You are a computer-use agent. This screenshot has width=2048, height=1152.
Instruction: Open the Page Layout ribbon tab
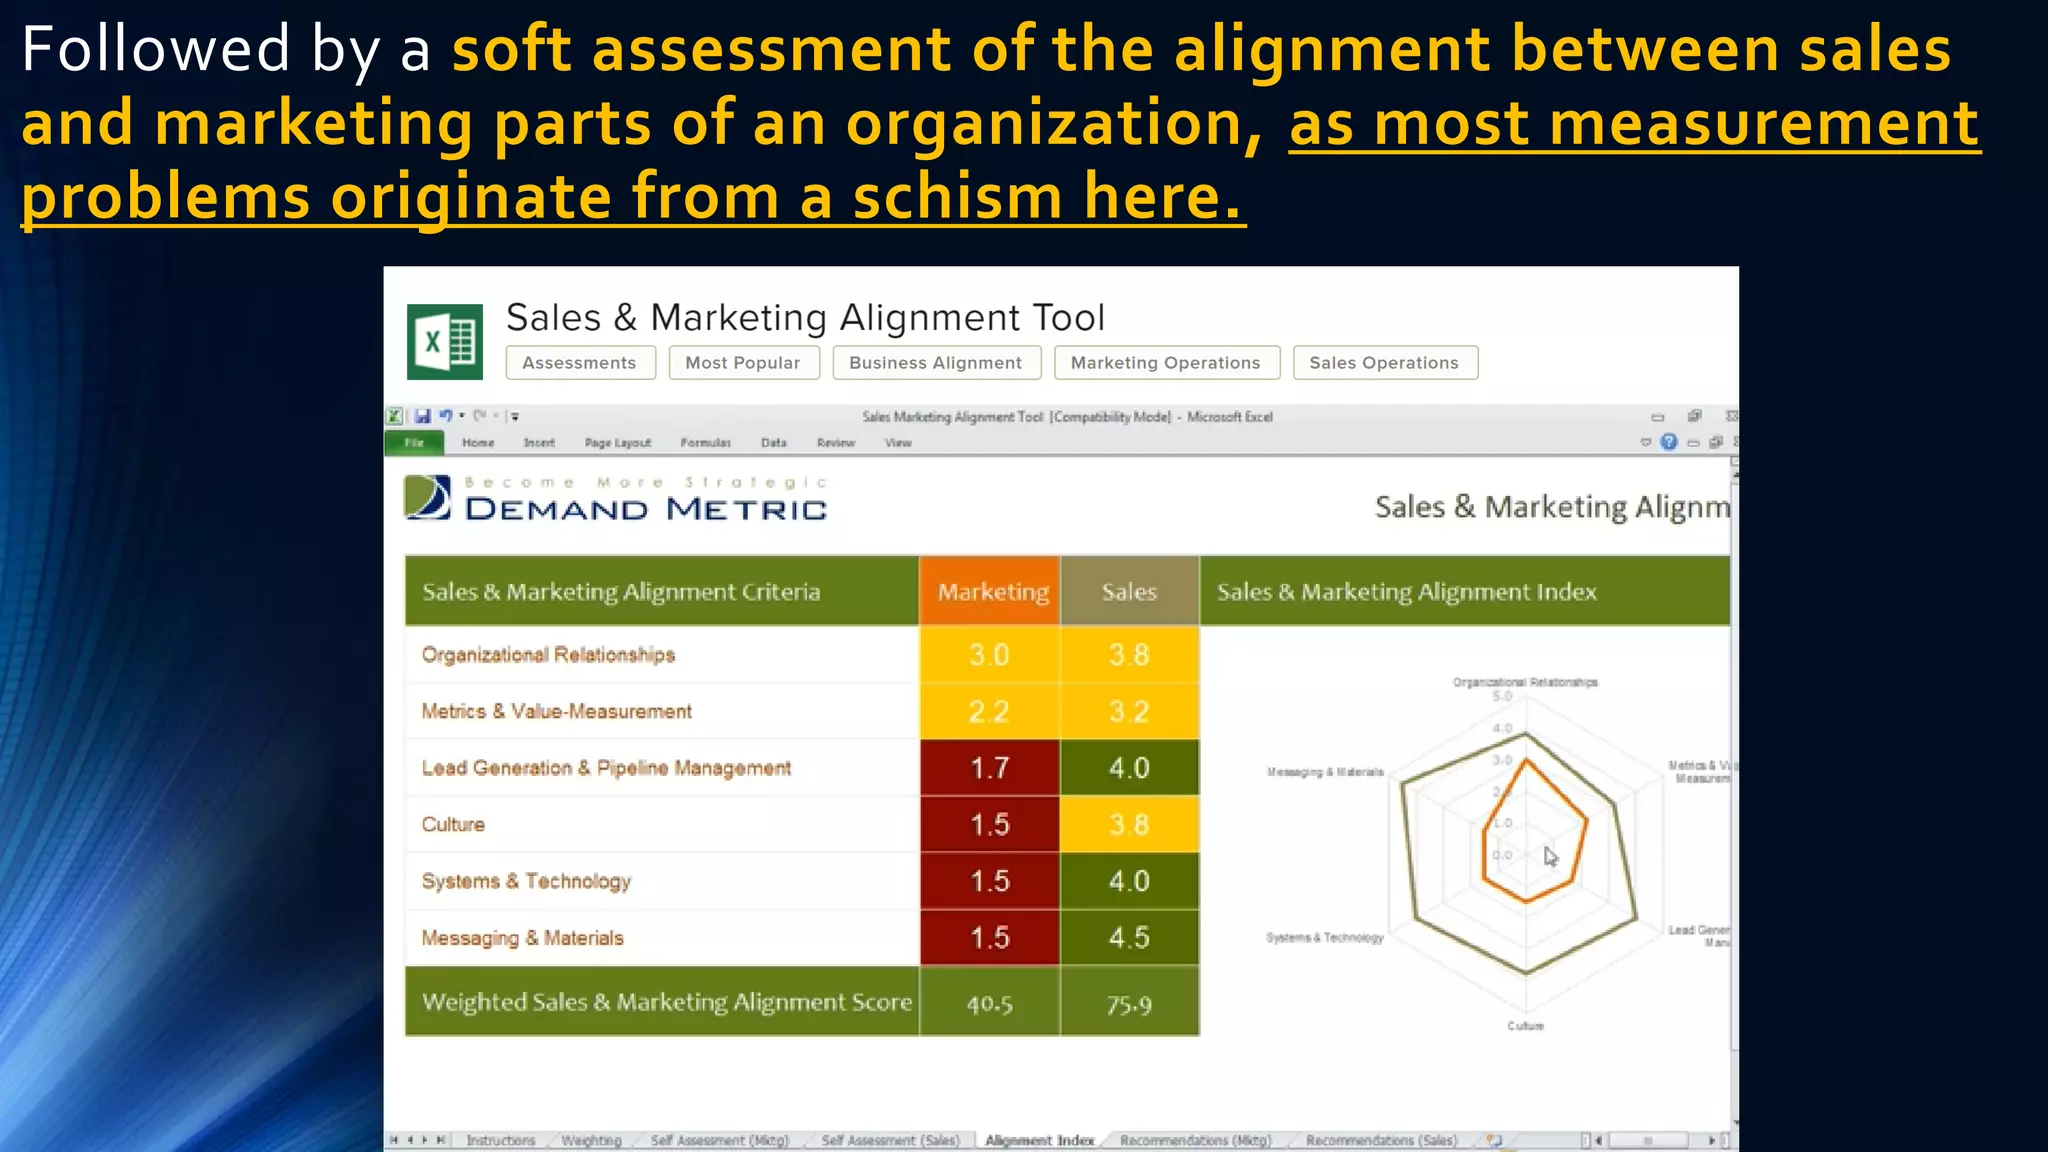point(618,443)
